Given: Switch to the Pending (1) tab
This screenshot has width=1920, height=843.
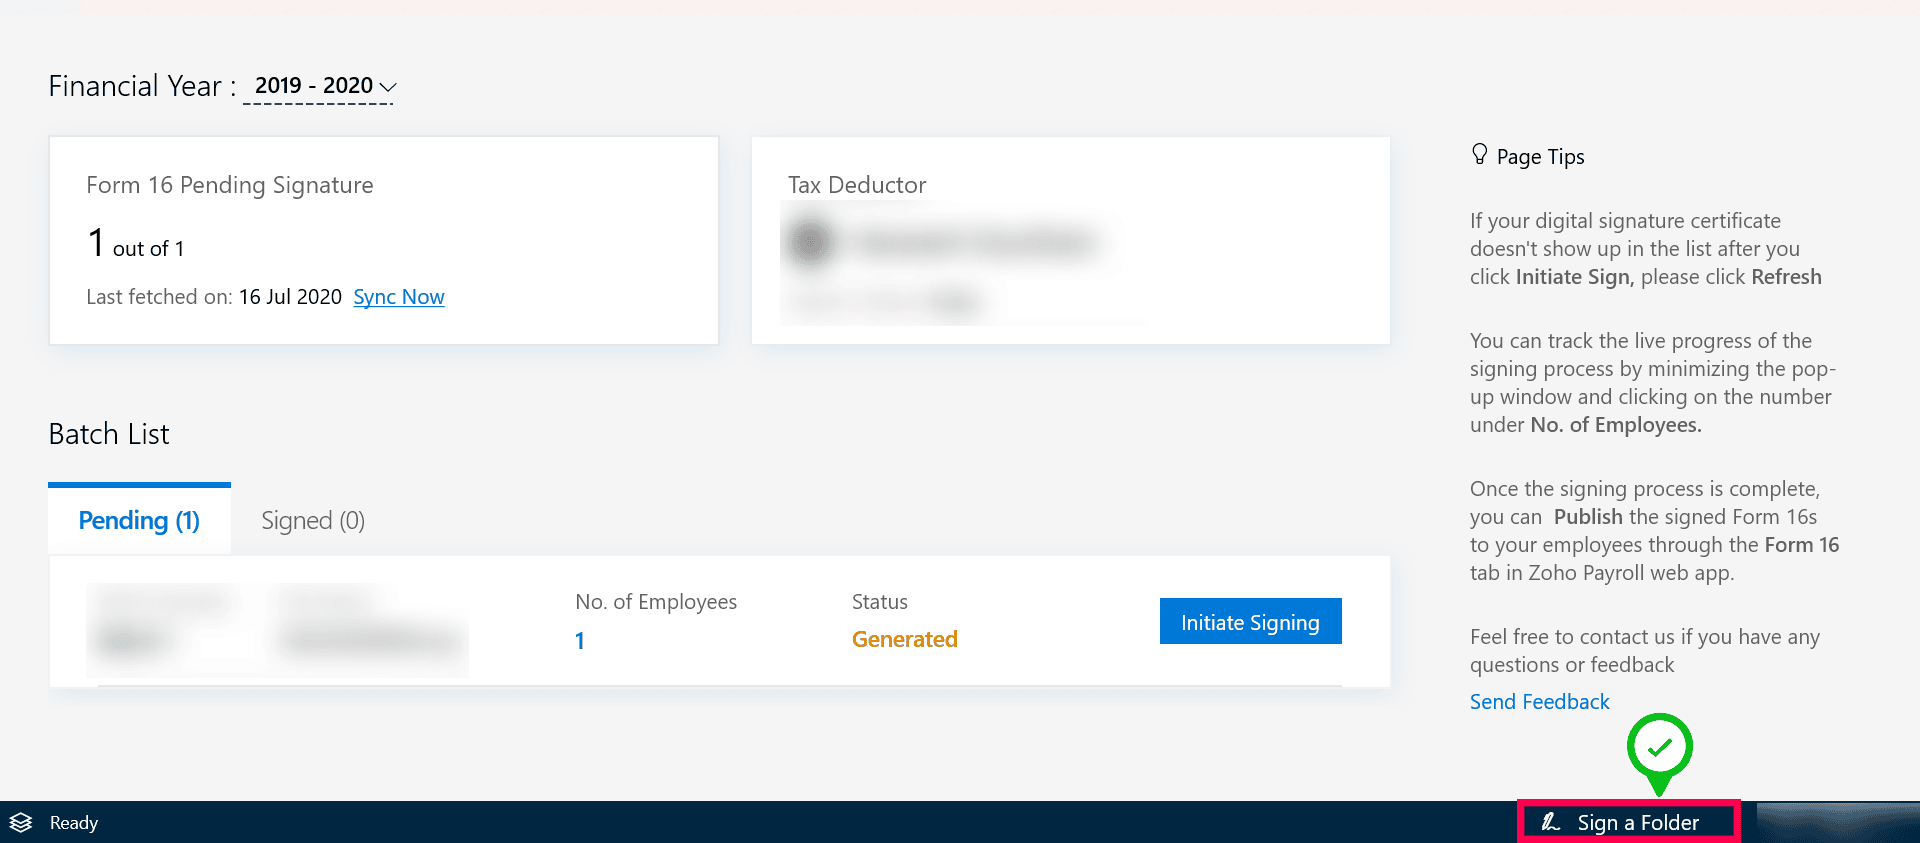Looking at the screenshot, I should pos(139,520).
